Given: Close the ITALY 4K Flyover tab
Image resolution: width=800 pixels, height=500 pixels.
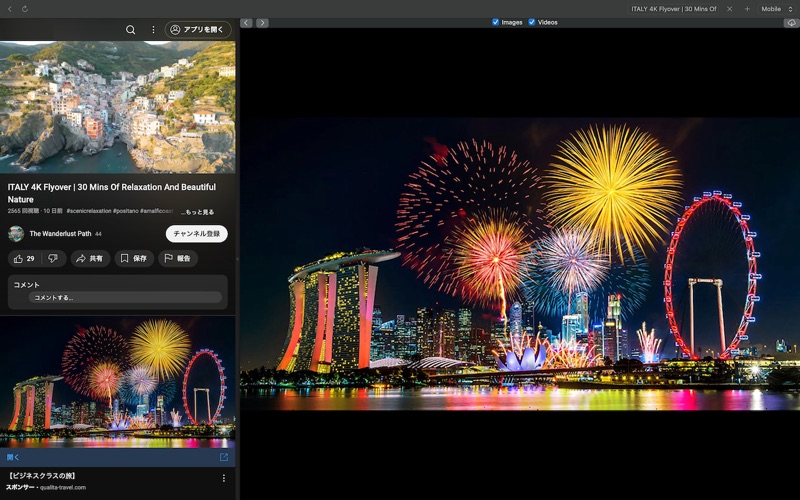Looking at the screenshot, I should [729, 9].
